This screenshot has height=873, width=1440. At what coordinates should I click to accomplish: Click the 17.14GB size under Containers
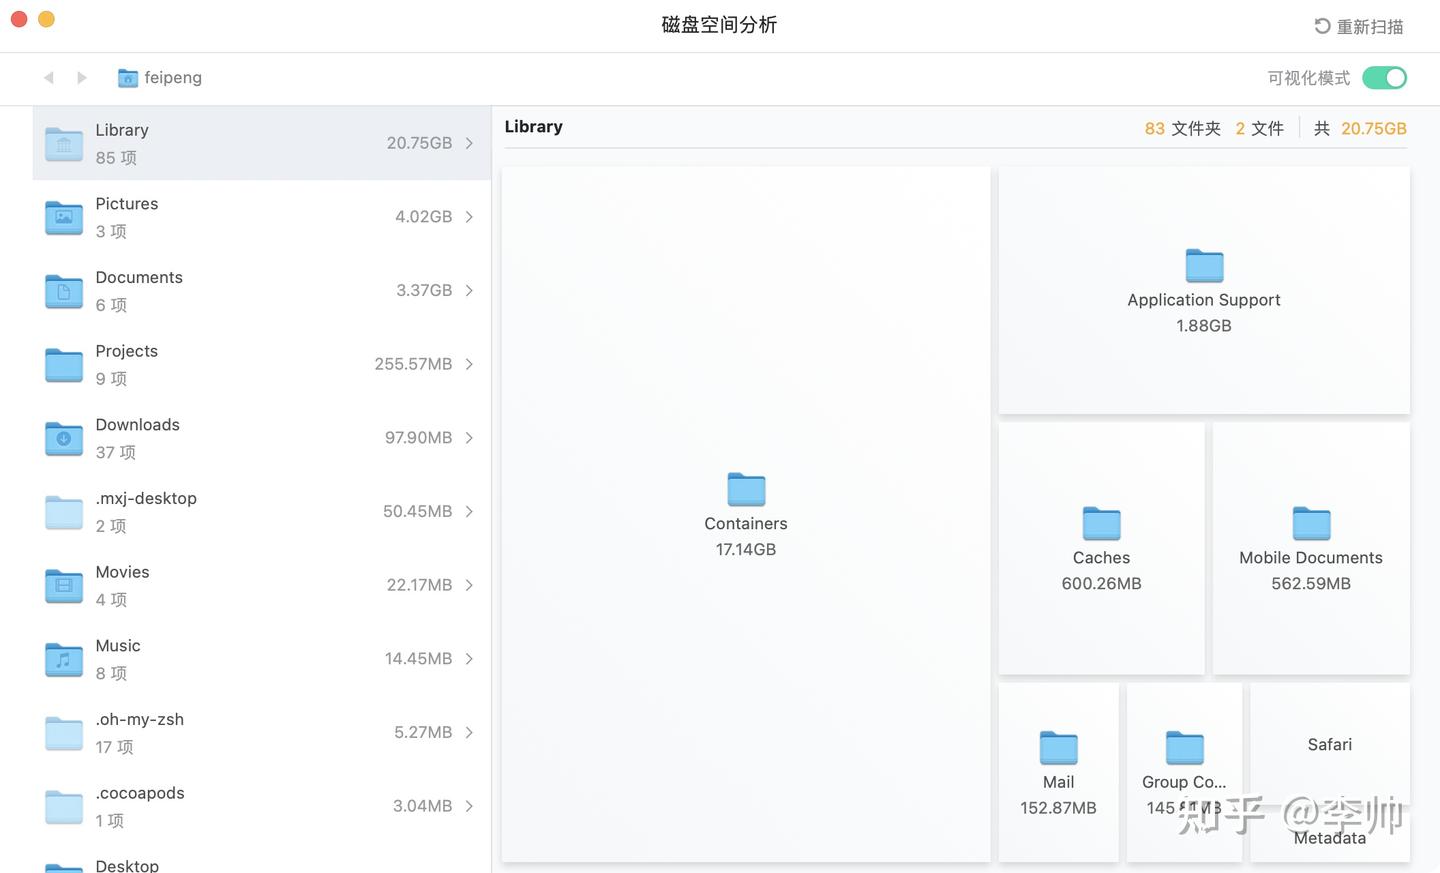point(746,549)
